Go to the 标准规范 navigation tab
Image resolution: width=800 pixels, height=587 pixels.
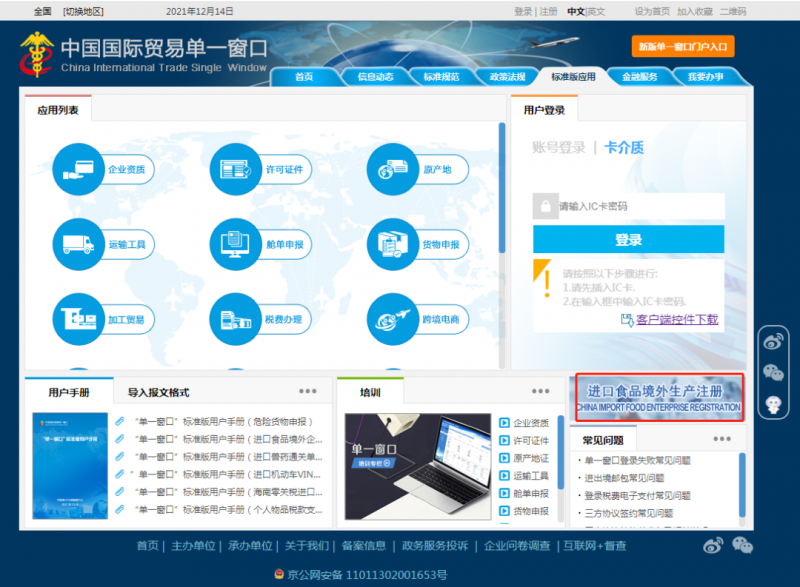coord(441,77)
